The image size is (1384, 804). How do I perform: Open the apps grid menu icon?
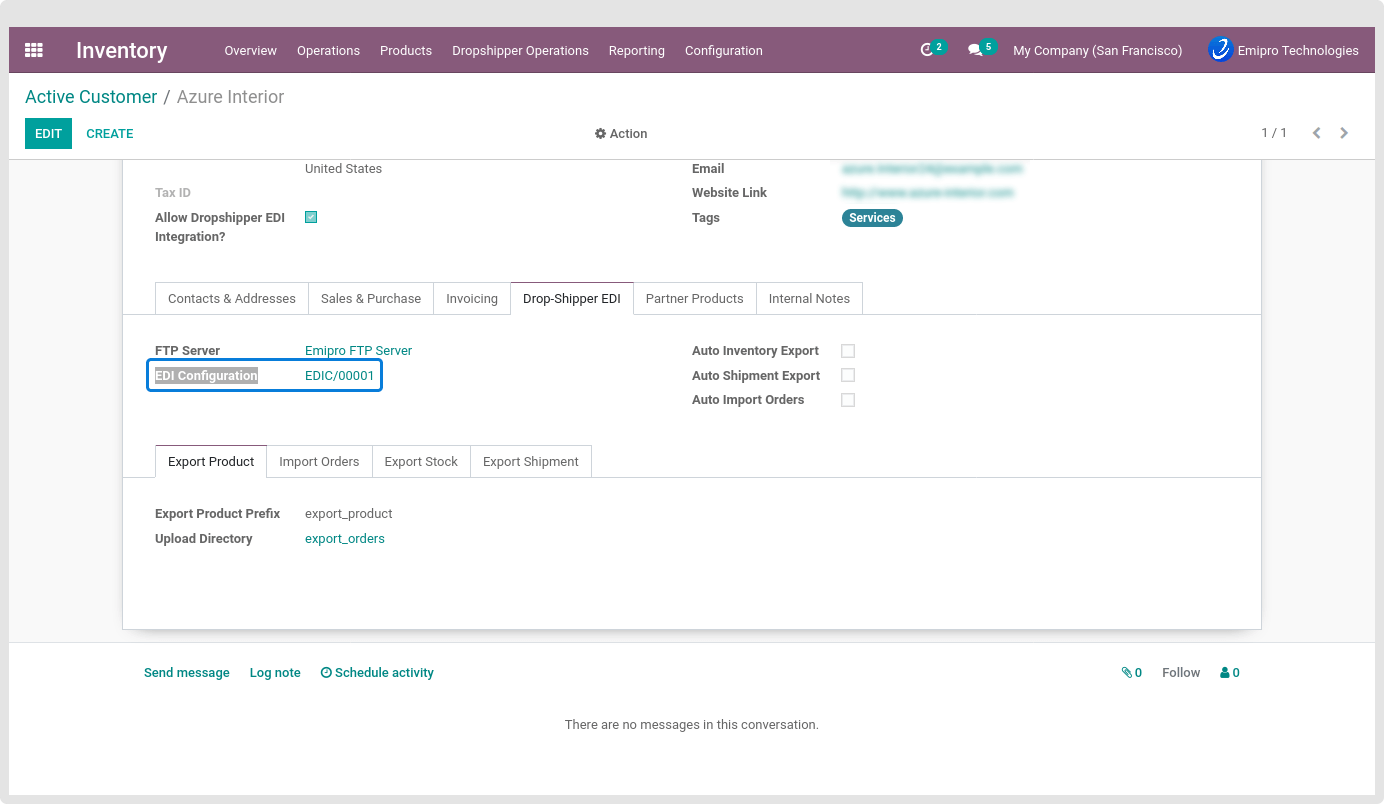(34, 50)
